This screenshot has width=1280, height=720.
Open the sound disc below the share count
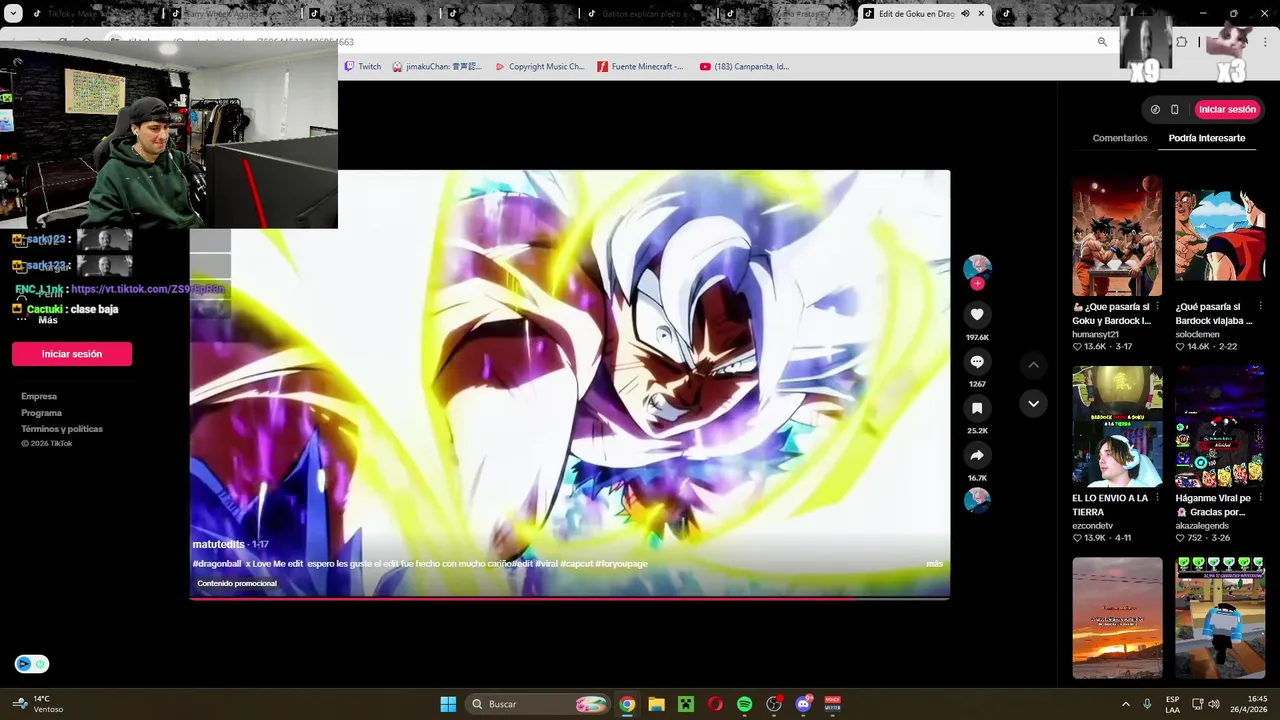[x=977, y=500]
